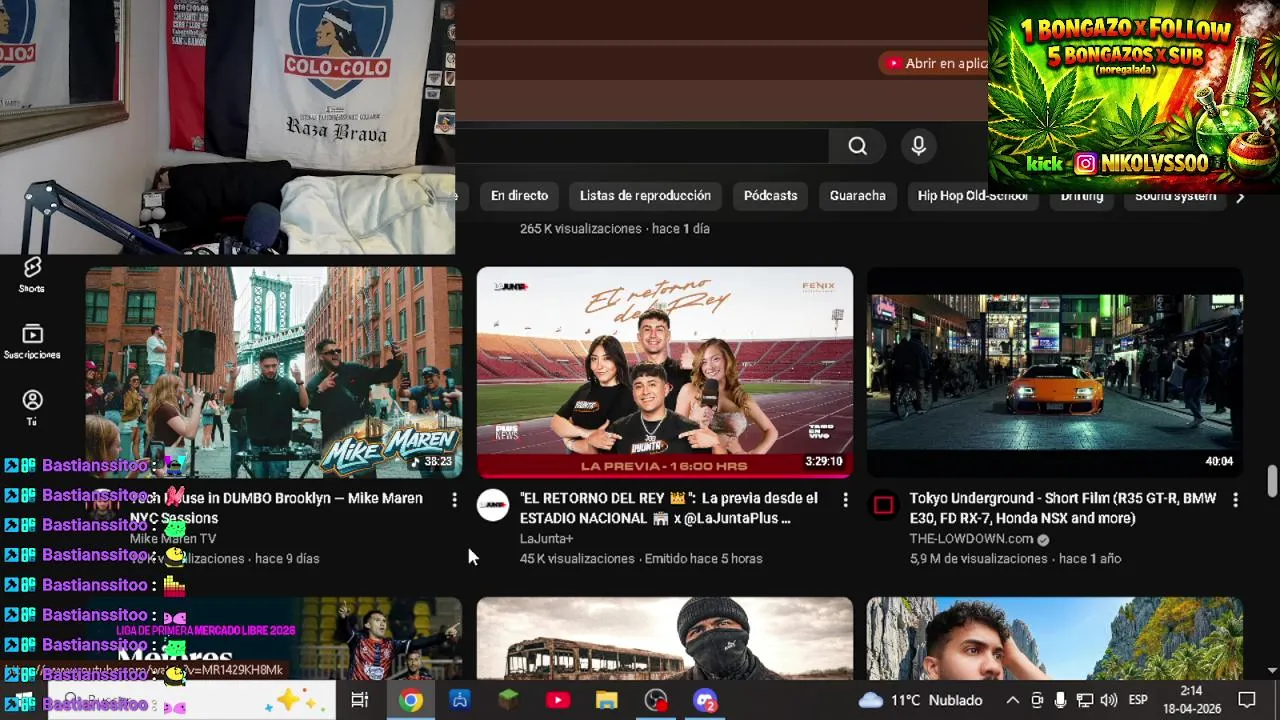This screenshot has height=720, width=1280.
Task: Play the Tokyo Underground car thumbnail
Action: pos(1055,372)
